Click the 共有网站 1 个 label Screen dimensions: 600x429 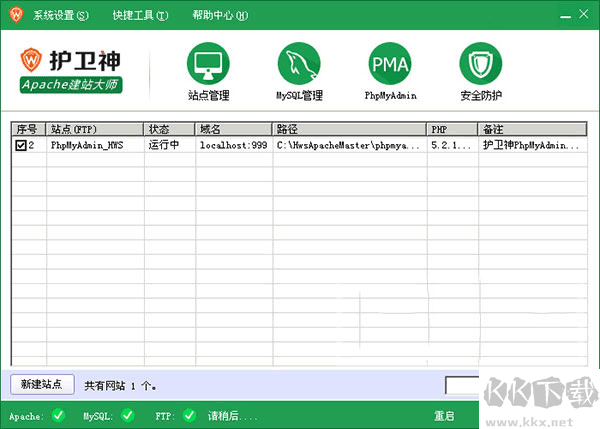point(120,386)
